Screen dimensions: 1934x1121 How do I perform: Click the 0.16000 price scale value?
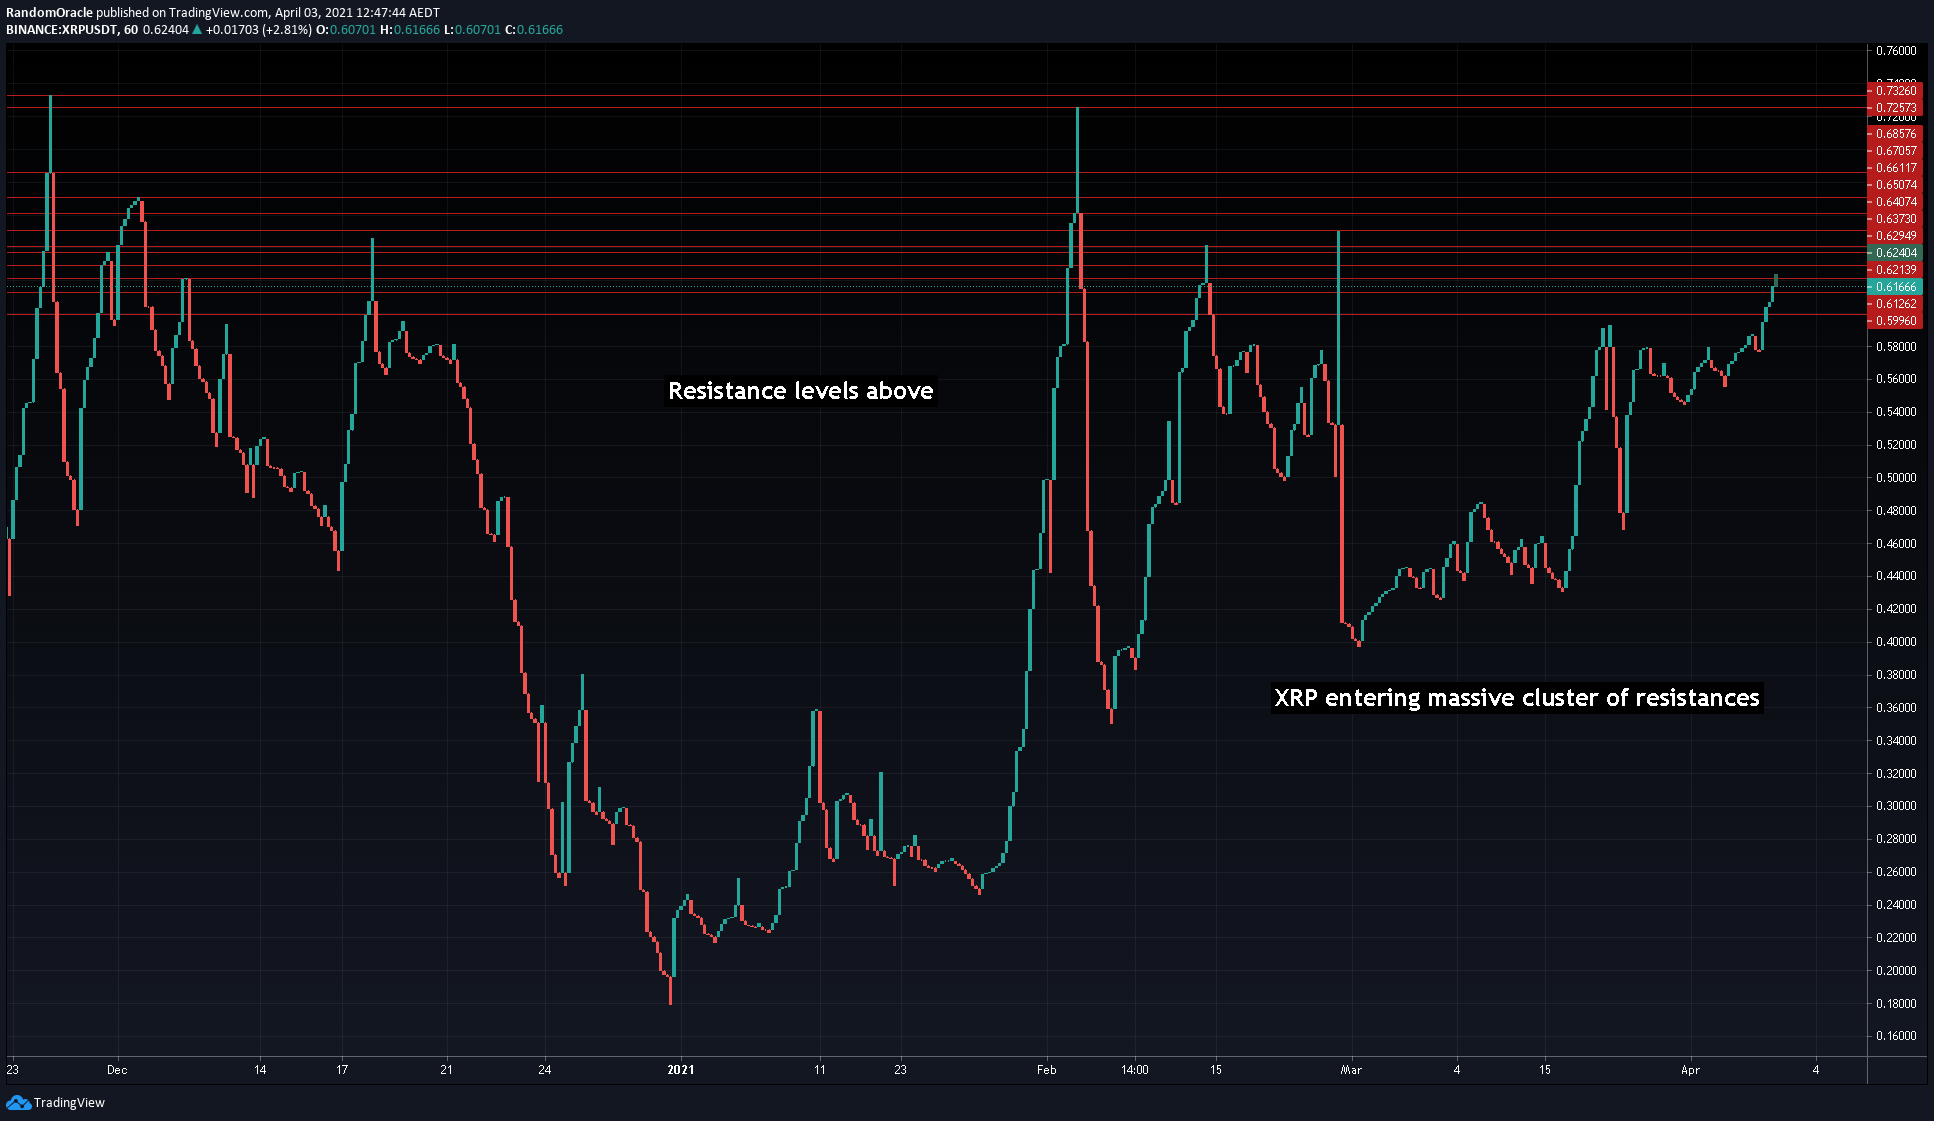[x=1896, y=1036]
